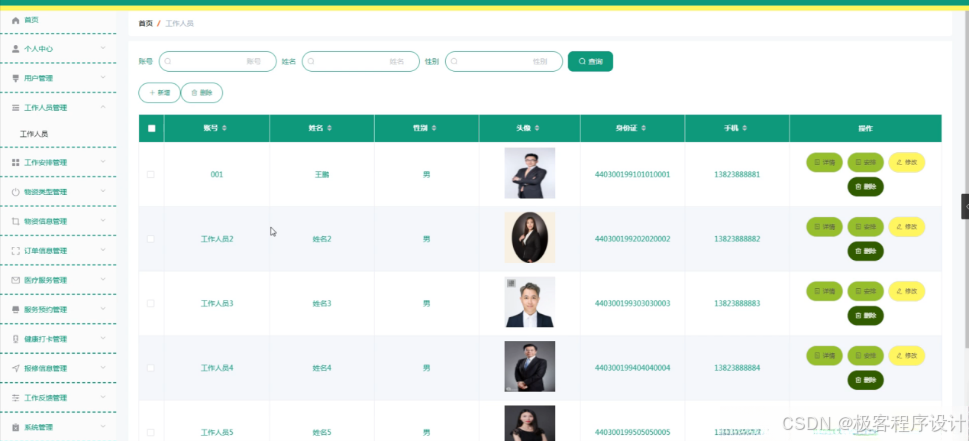Click dark 删除 for 工作人员2 row
The height and width of the screenshot is (441, 970).
point(865,251)
